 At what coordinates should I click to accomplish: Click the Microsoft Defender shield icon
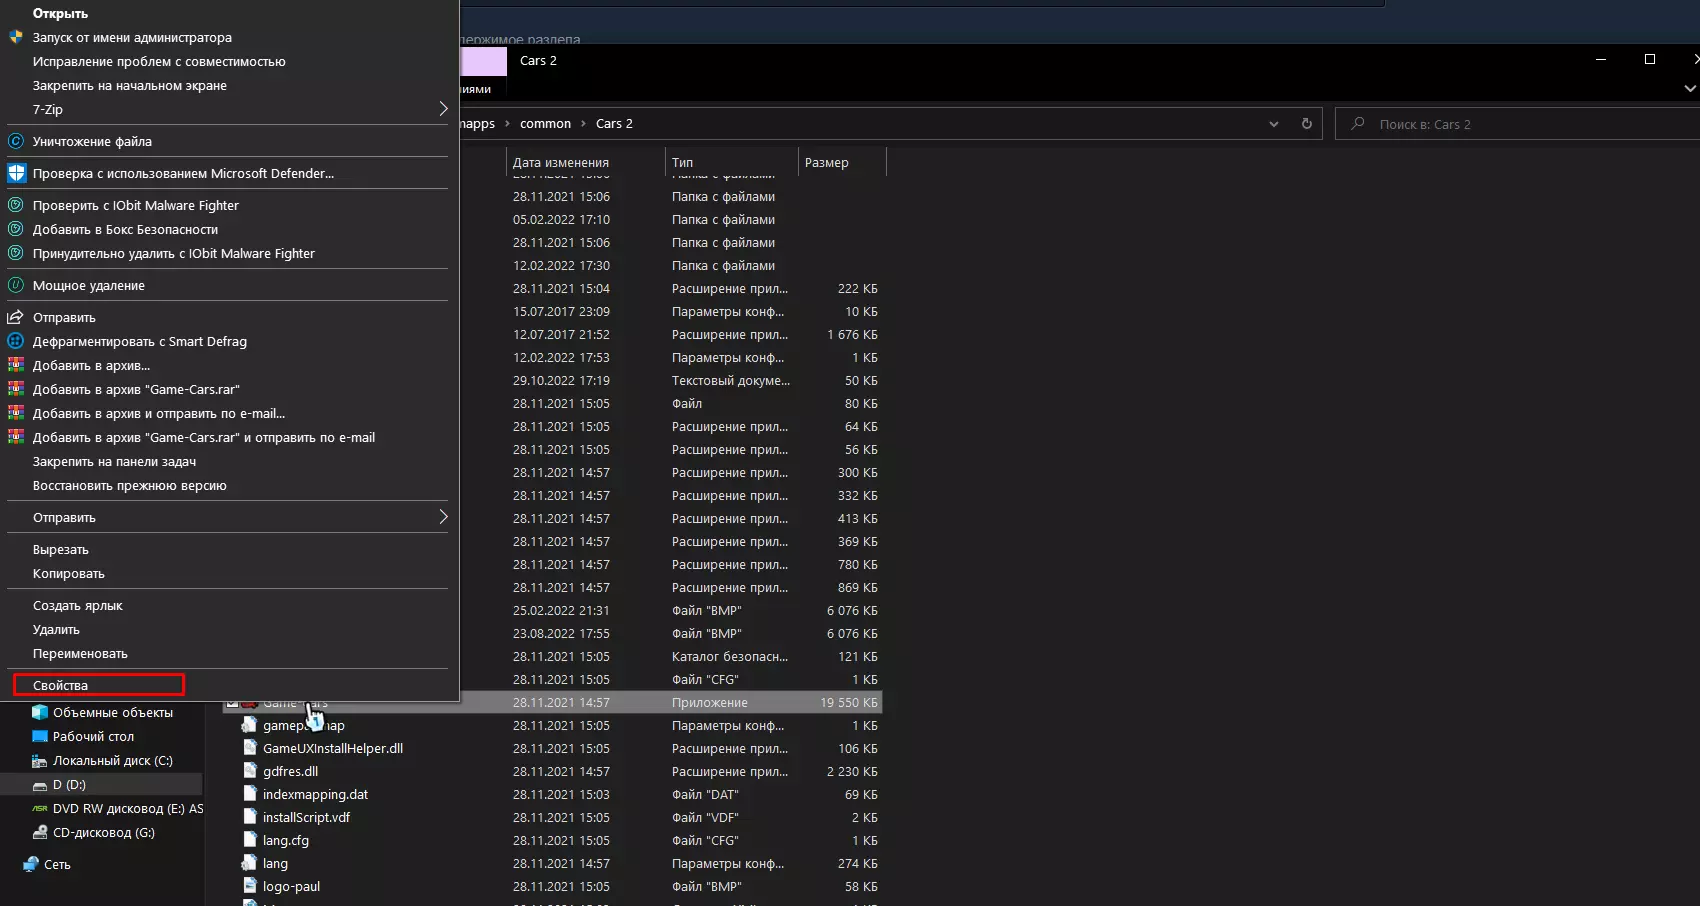[x=16, y=173]
